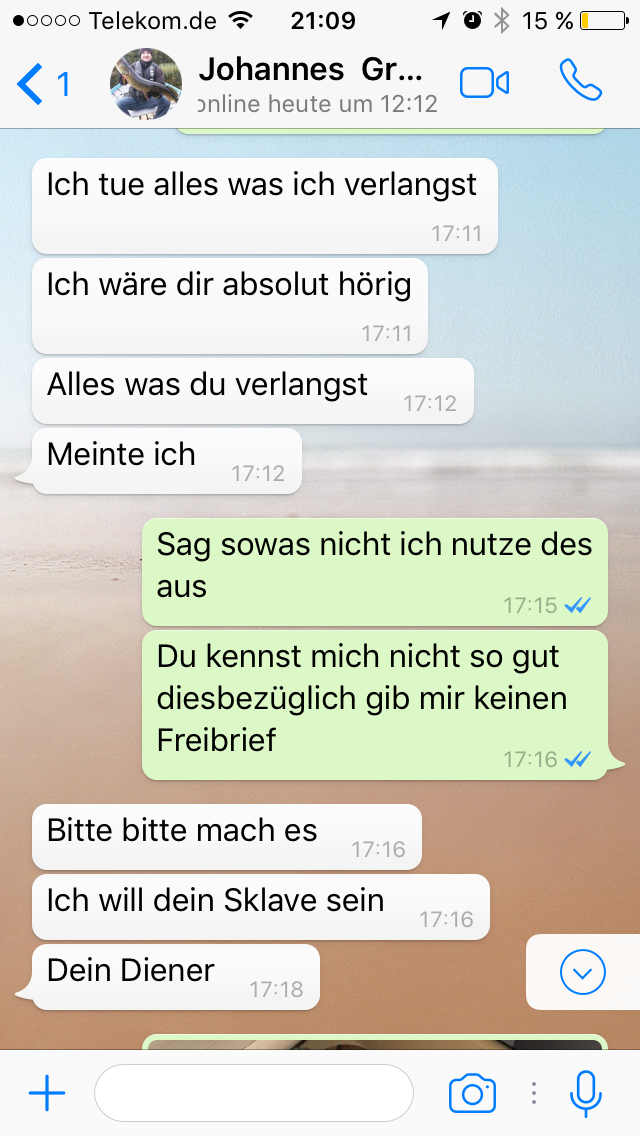Focus the message text input field
This screenshot has width=640, height=1136.
pyautogui.click(x=254, y=1093)
